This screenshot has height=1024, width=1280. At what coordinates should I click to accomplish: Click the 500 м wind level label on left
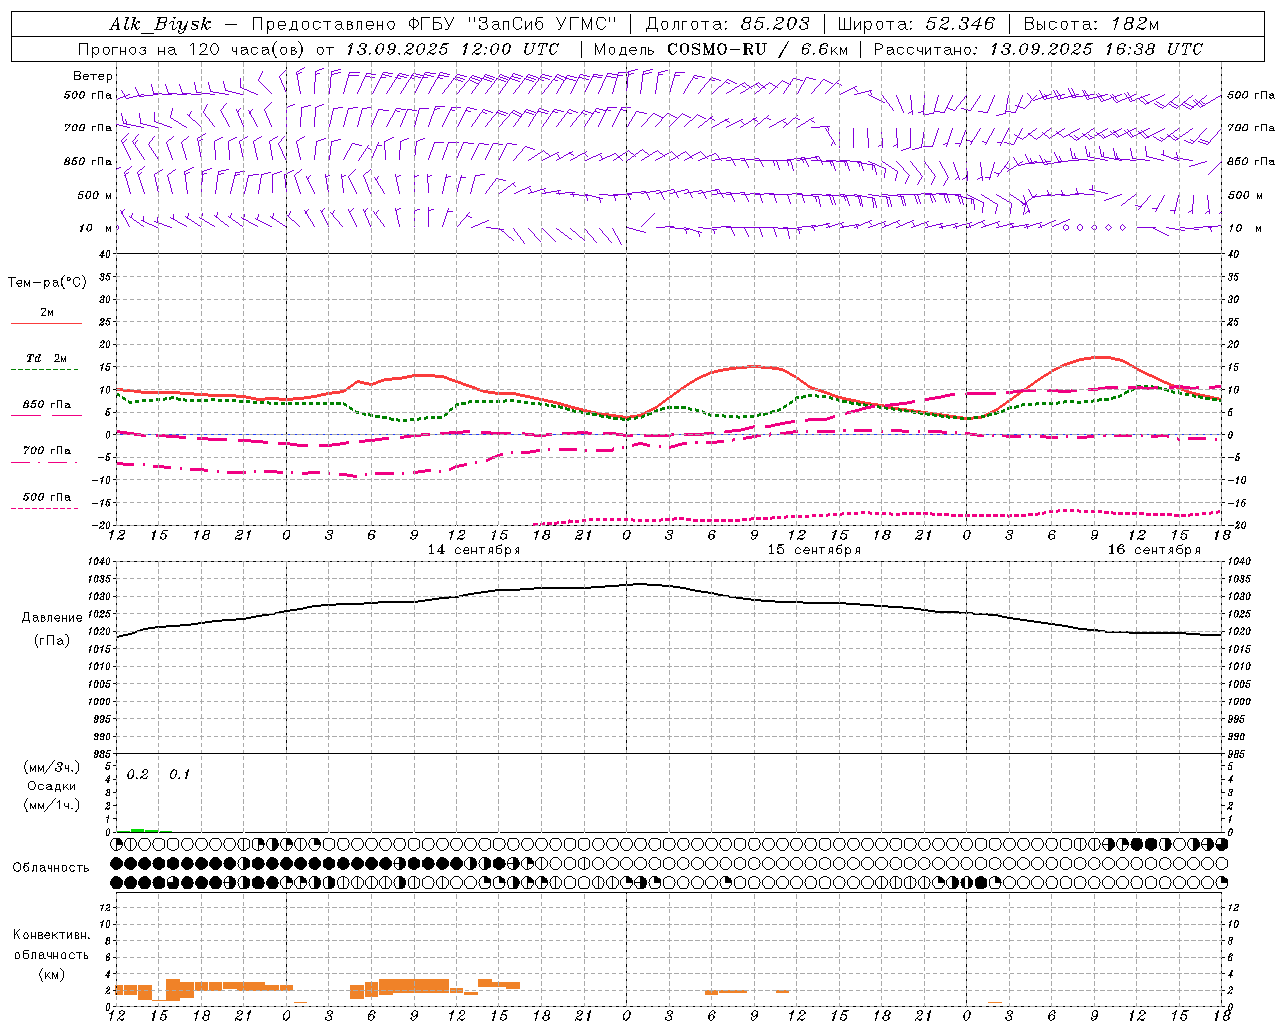point(95,195)
